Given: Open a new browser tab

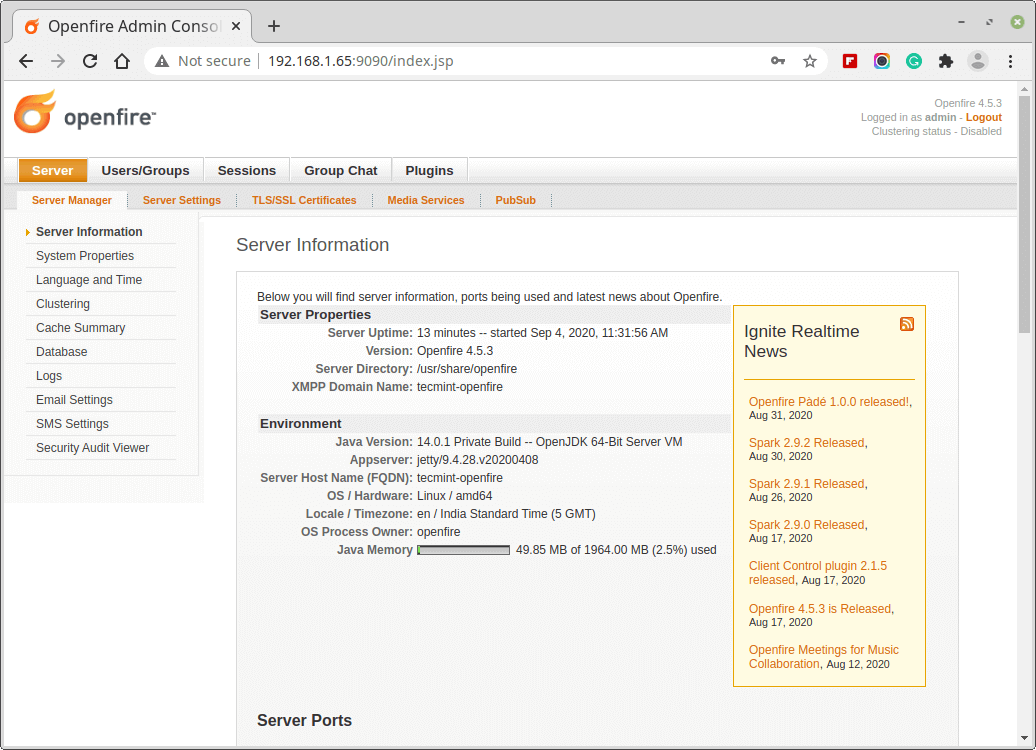Looking at the screenshot, I should coord(274,26).
